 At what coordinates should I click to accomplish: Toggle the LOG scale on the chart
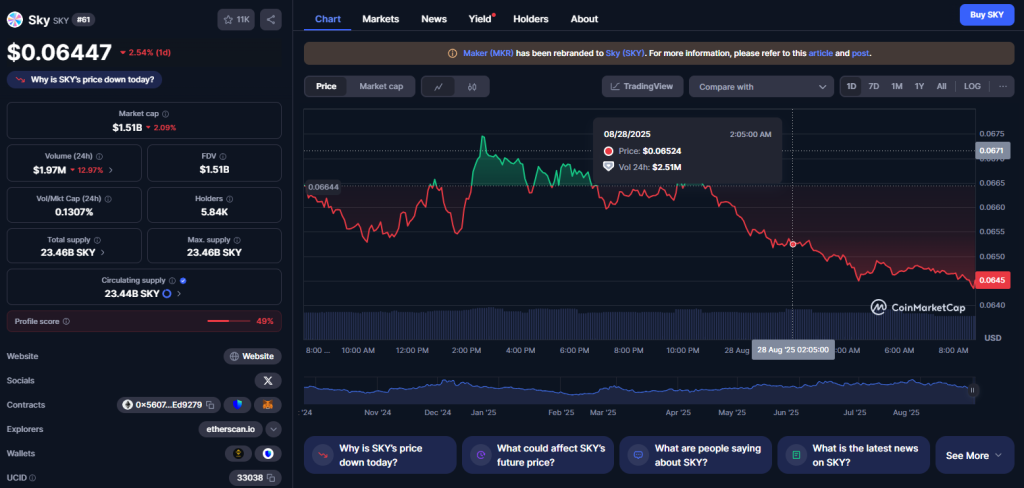pos(972,87)
